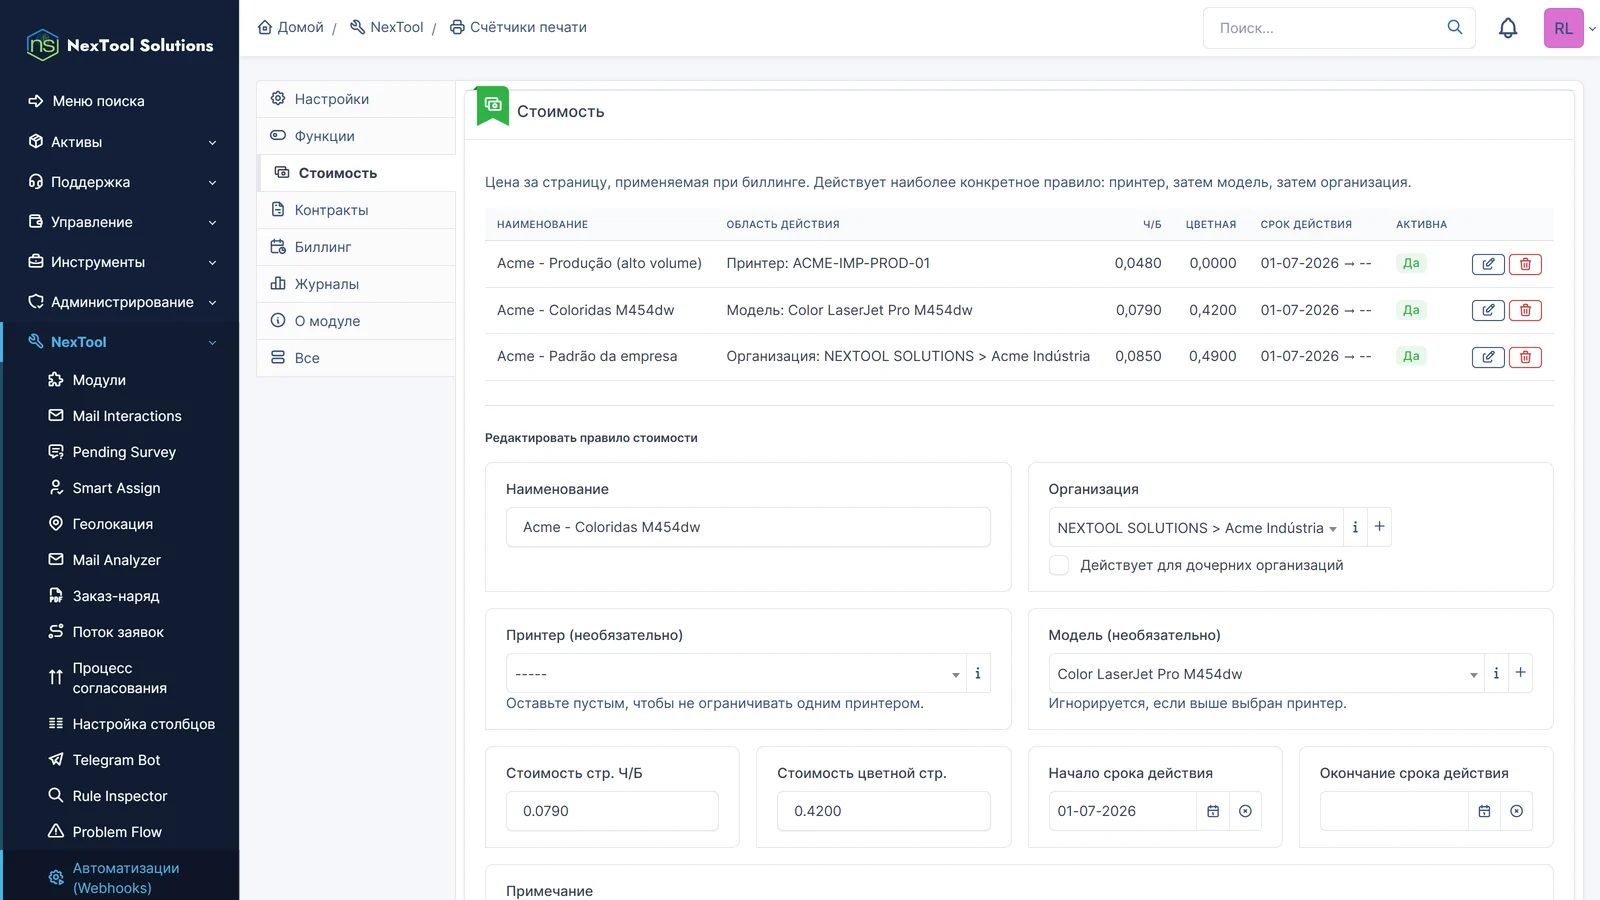Open Меню поиска in the sidebar
Image resolution: width=1600 pixels, height=900 pixels.
point(98,101)
